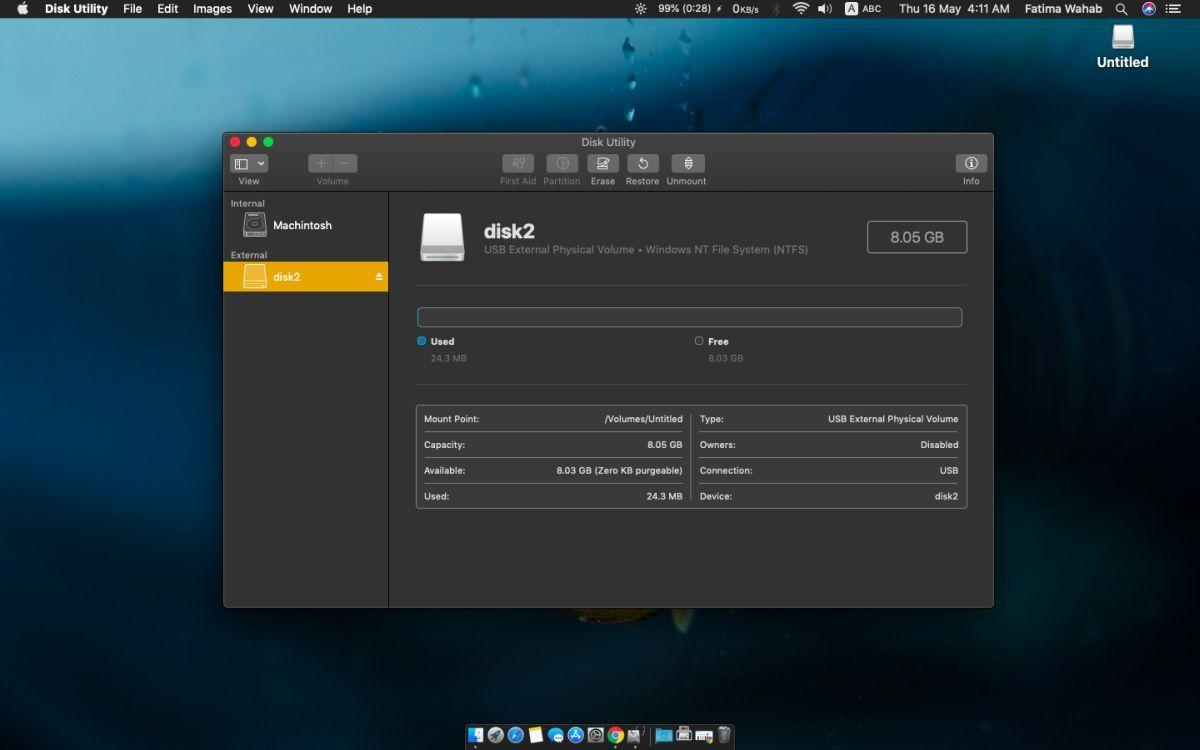Open the Untitled drive on the desktop
This screenshot has height=750, width=1200.
click(1123, 46)
